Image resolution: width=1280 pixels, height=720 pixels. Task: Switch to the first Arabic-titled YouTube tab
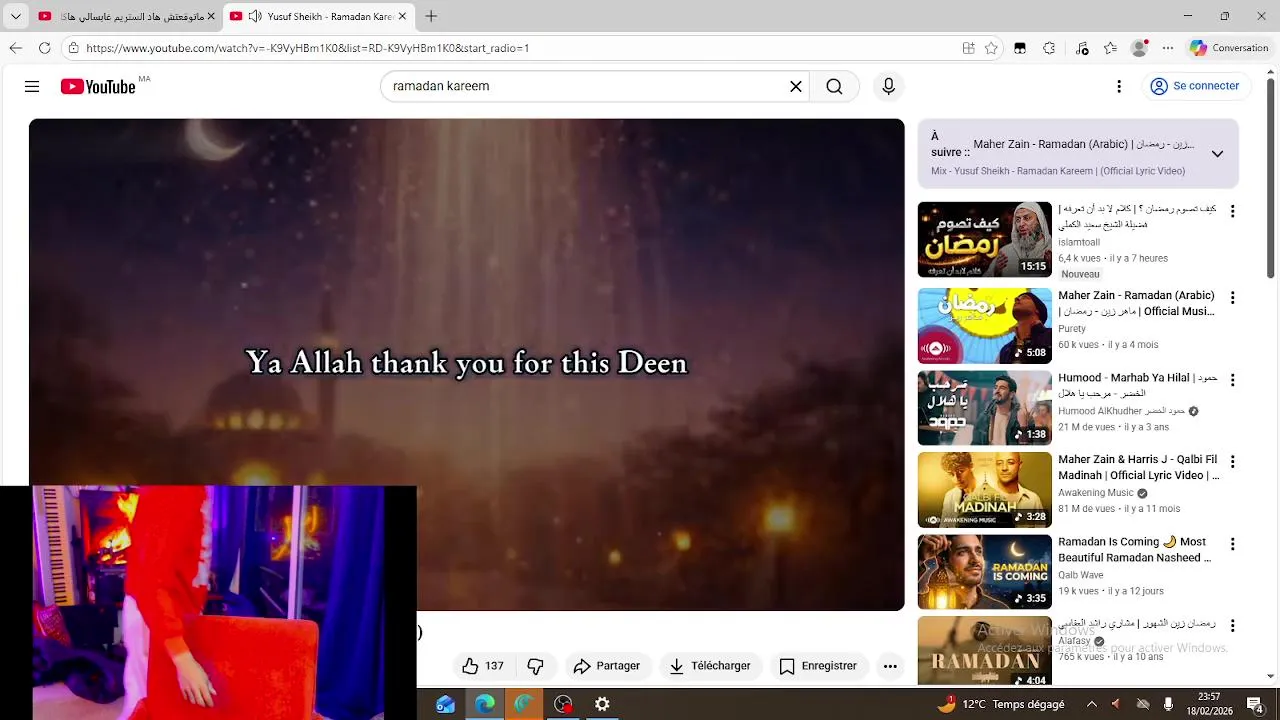pos(125,16)
